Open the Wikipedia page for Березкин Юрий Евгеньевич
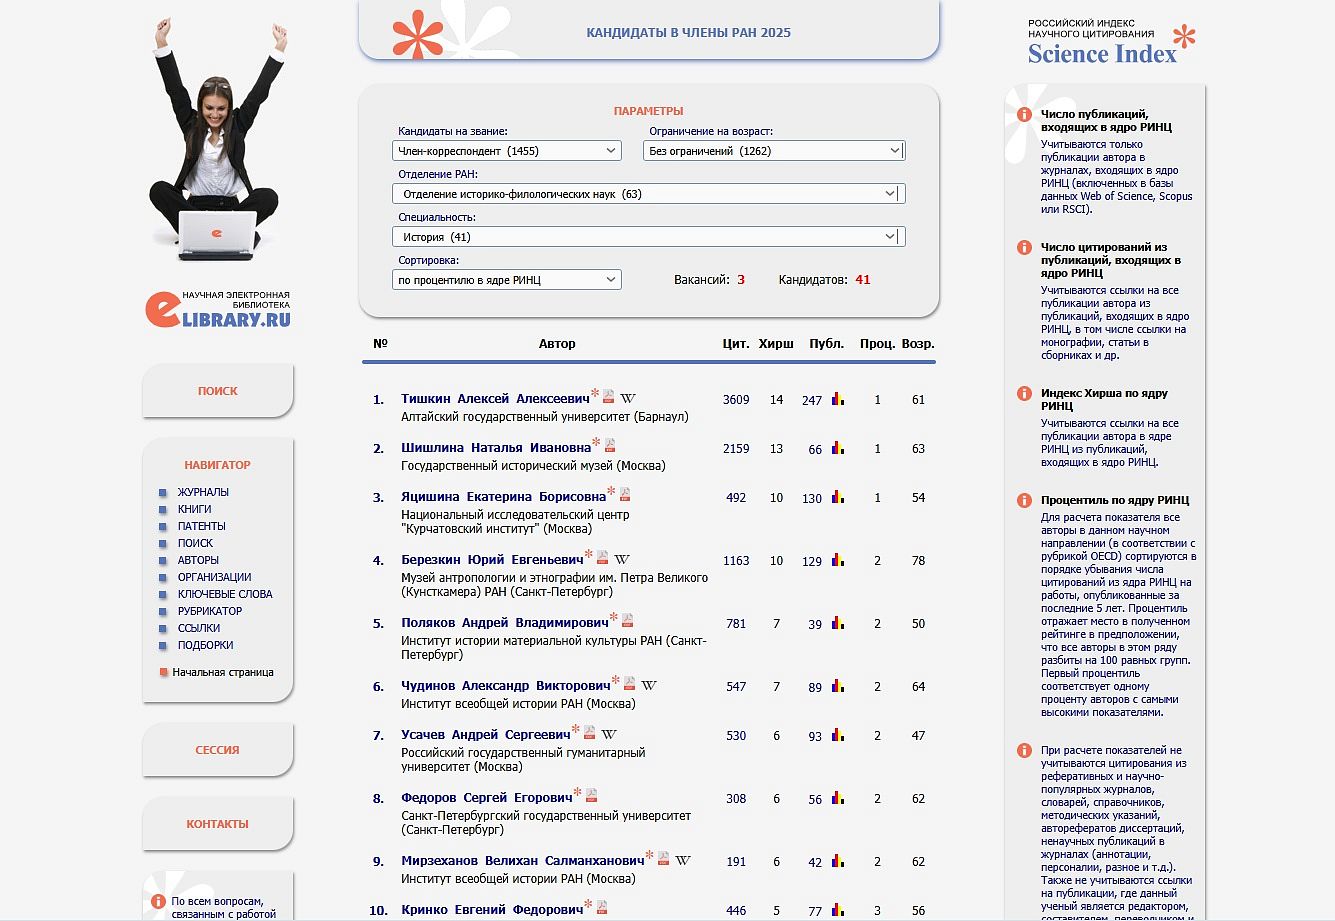This screenshot has width=1335, height=921. (622, 559)
